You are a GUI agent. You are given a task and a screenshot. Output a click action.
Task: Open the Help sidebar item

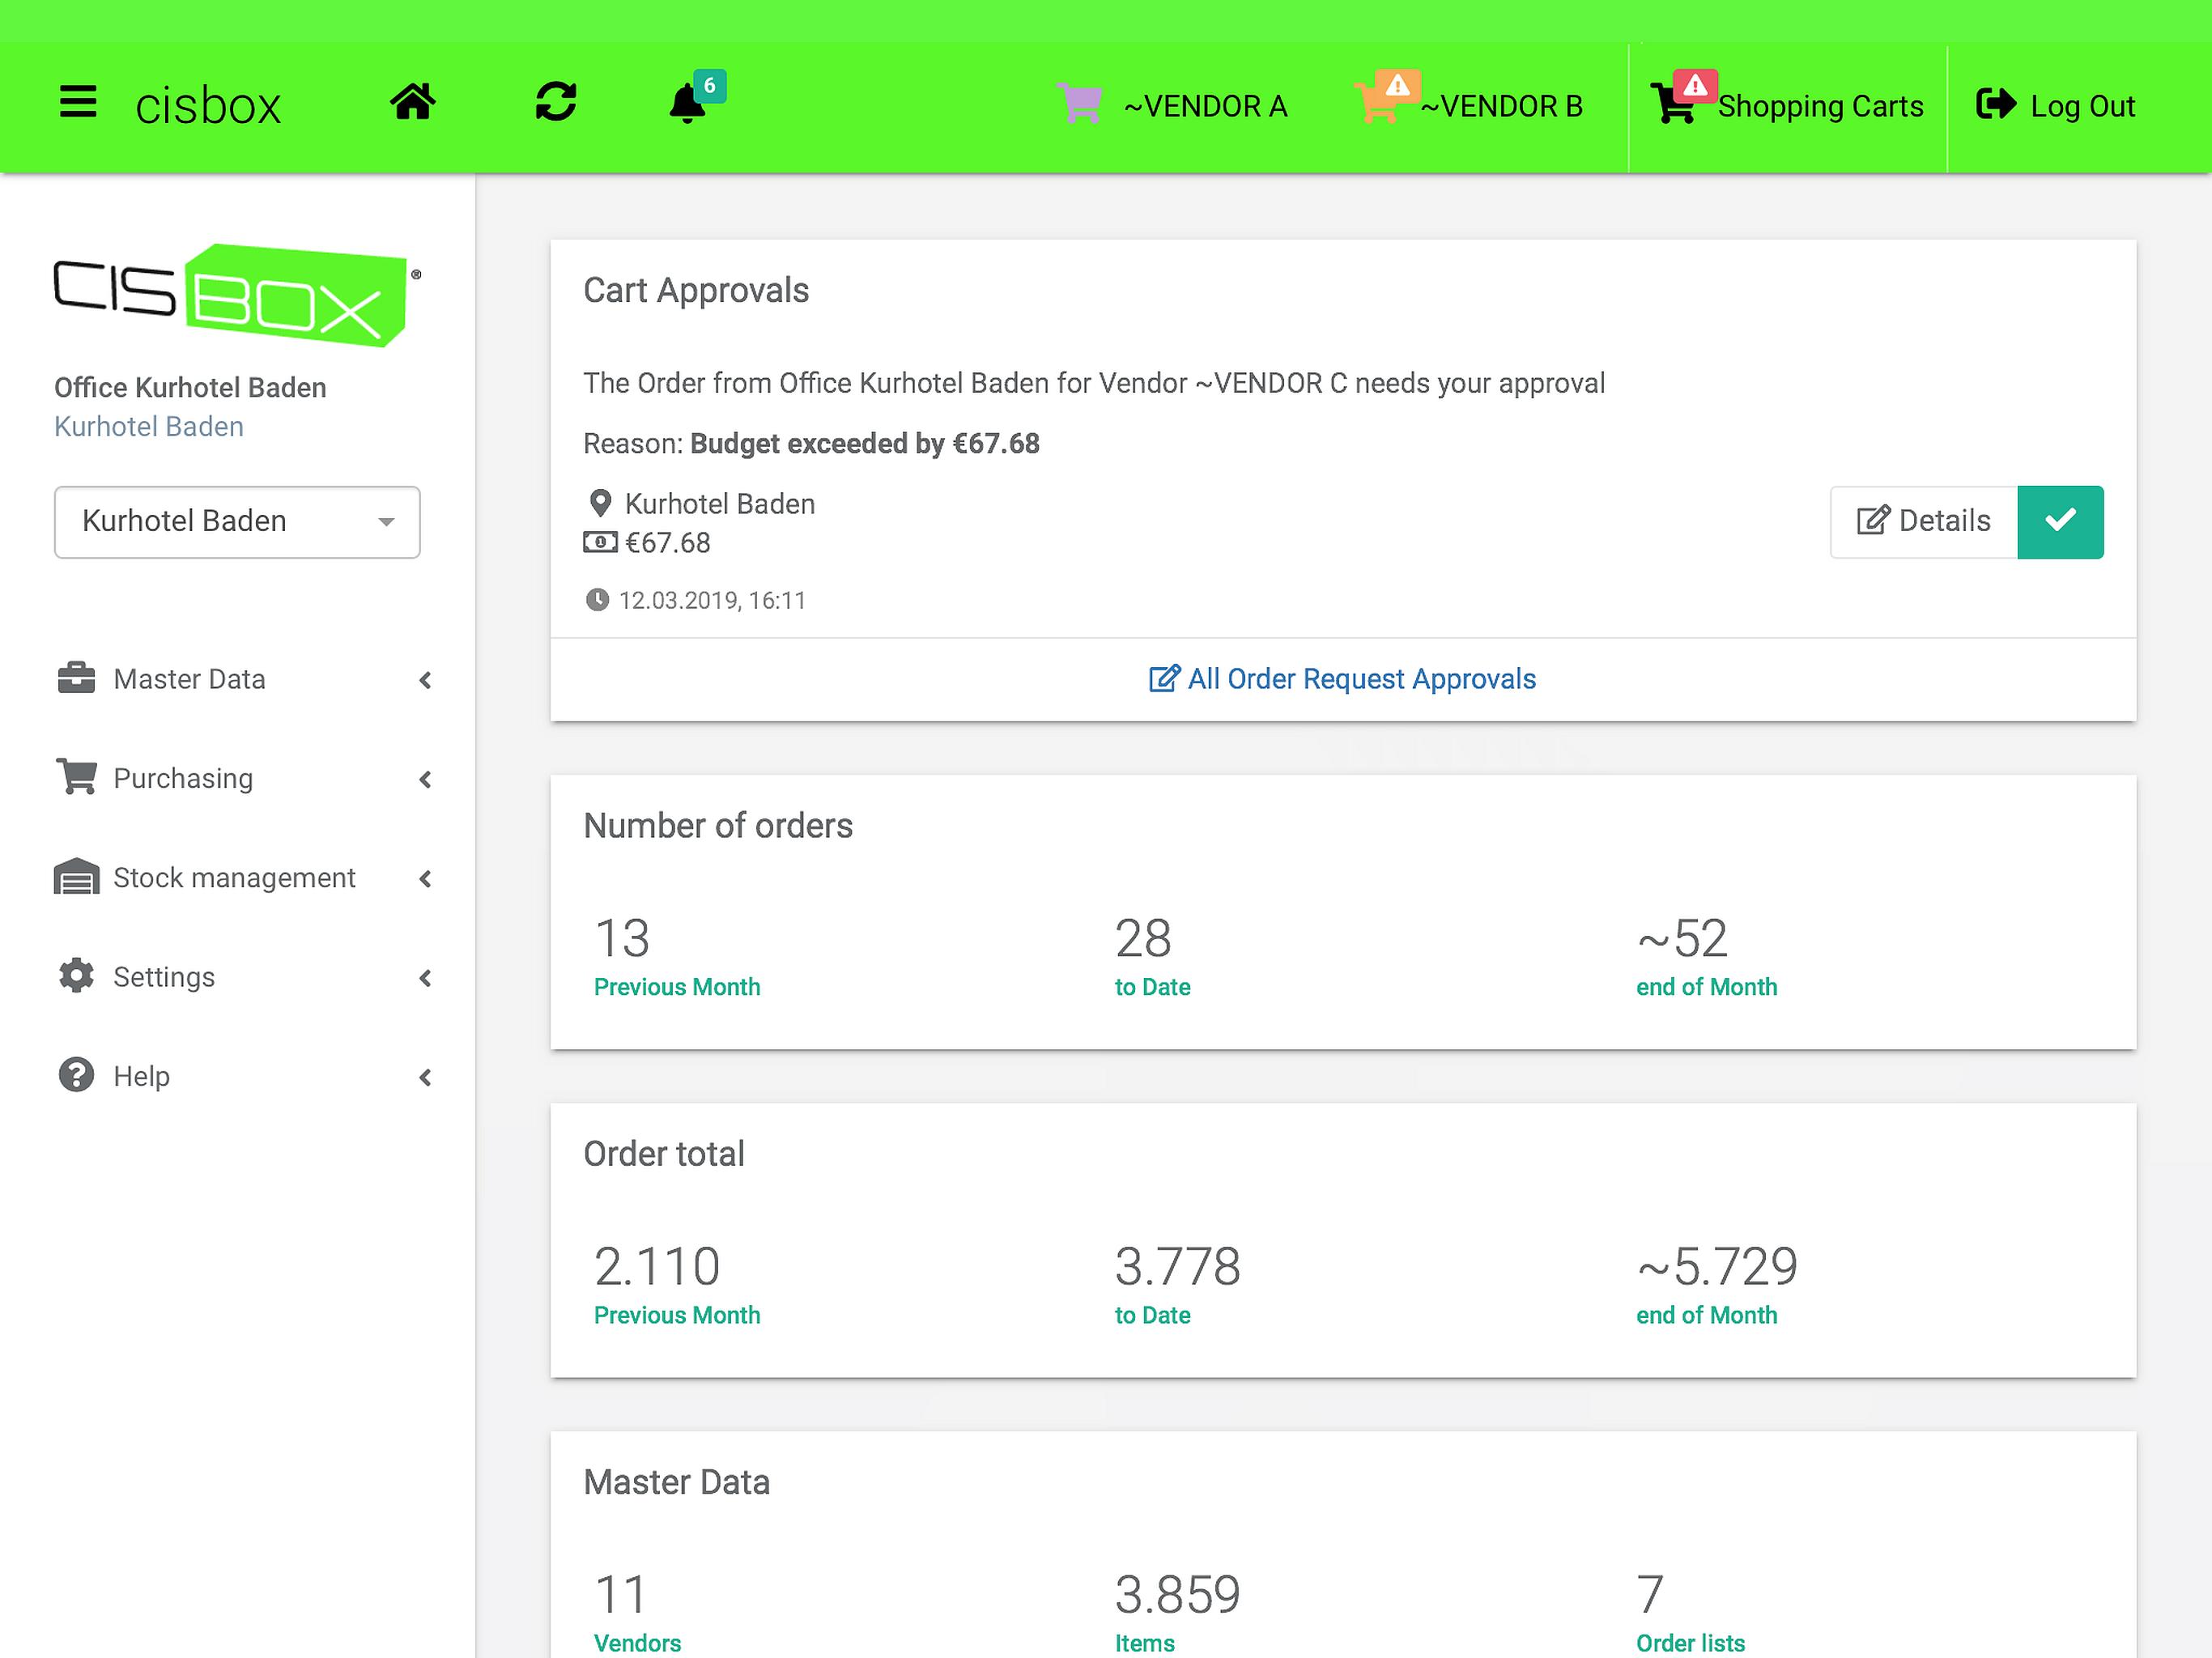141,1076
